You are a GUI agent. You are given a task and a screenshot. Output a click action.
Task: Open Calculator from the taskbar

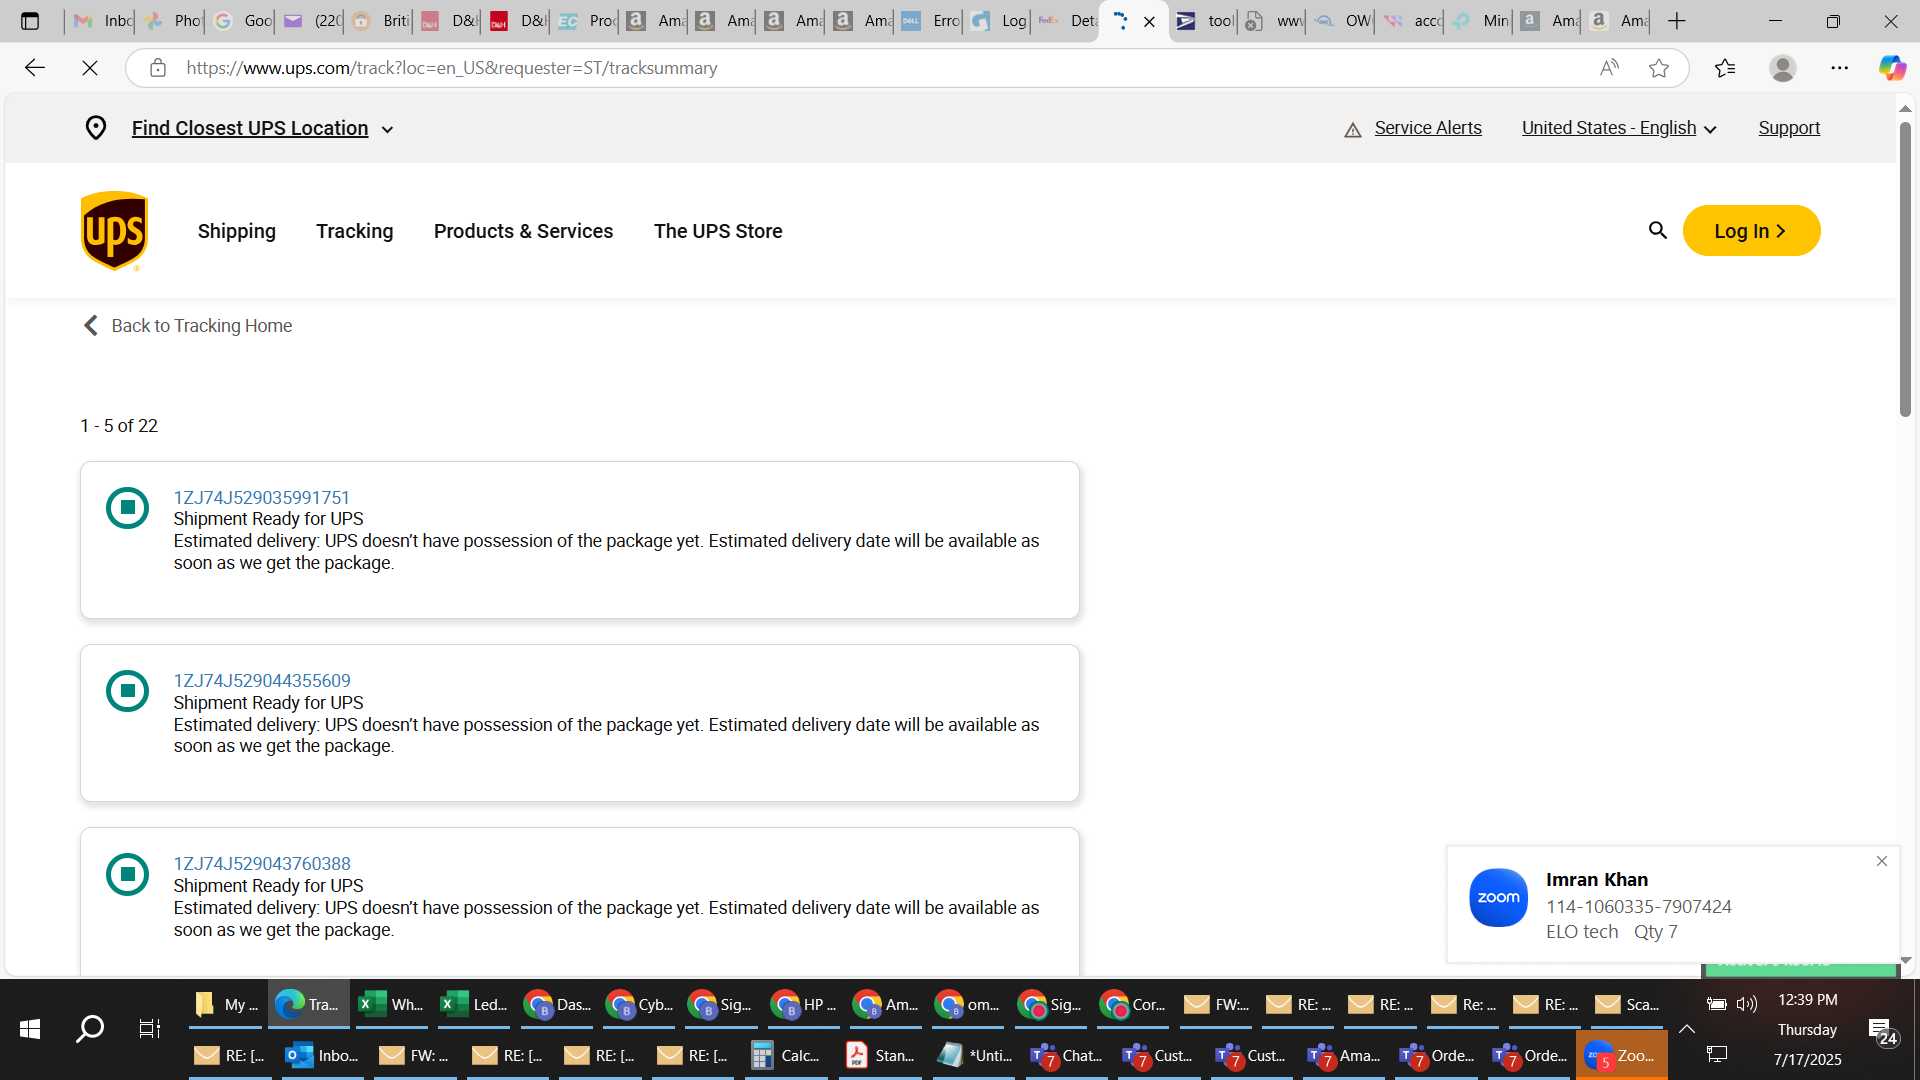pyautogui.click(x=786, y=1055)
